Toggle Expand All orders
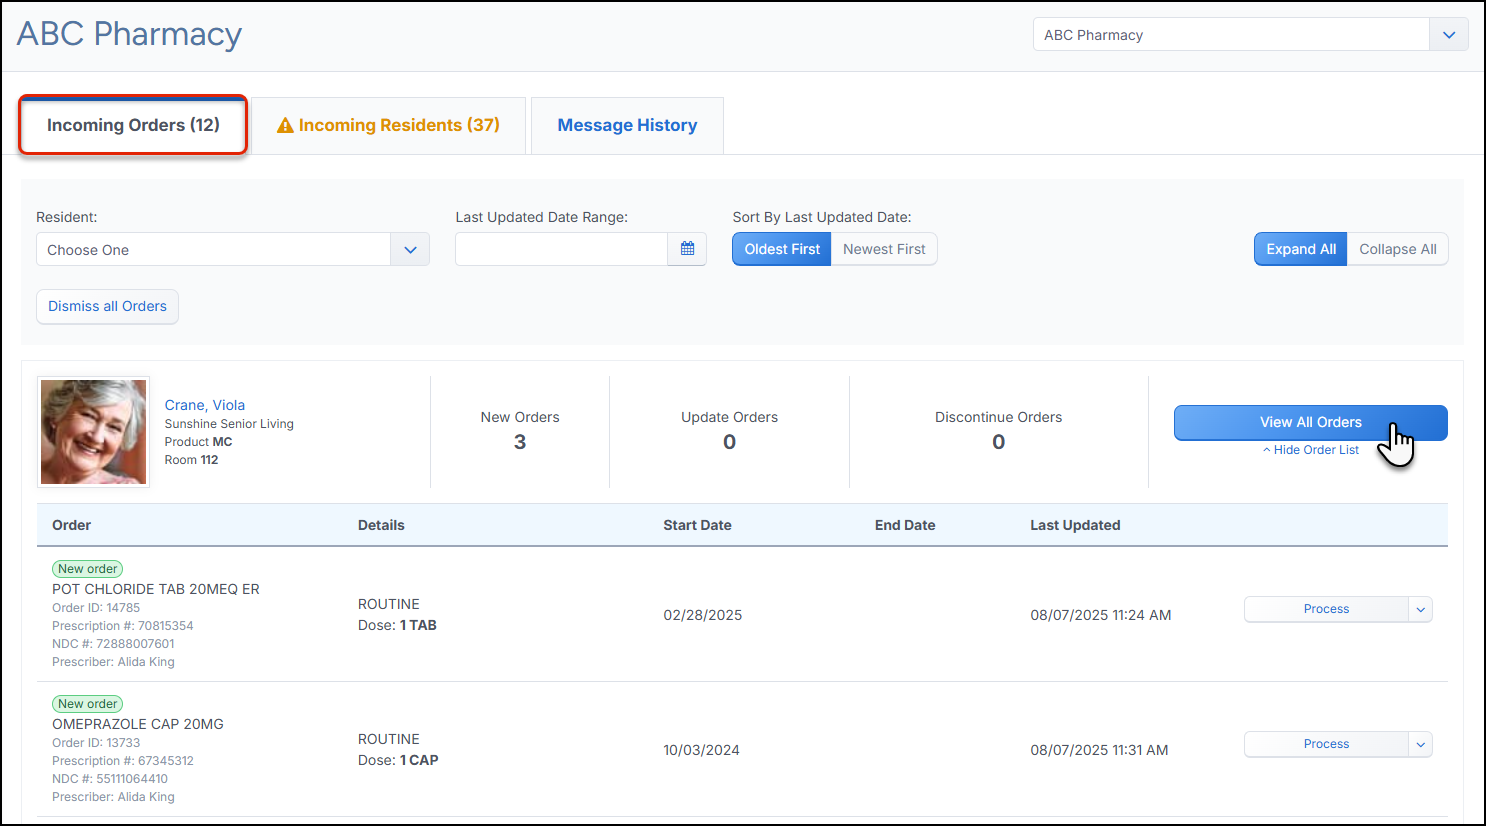The width and height of the screenshot is (1486, 826). tap(1300, 249)
